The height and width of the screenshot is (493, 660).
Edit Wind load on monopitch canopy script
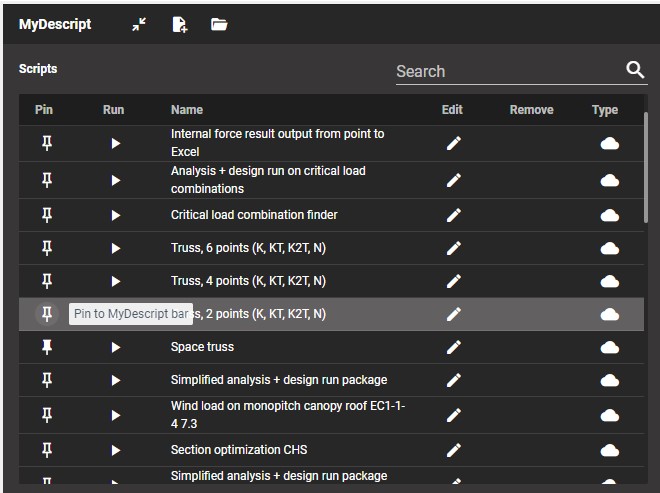[x=453, y=415]
